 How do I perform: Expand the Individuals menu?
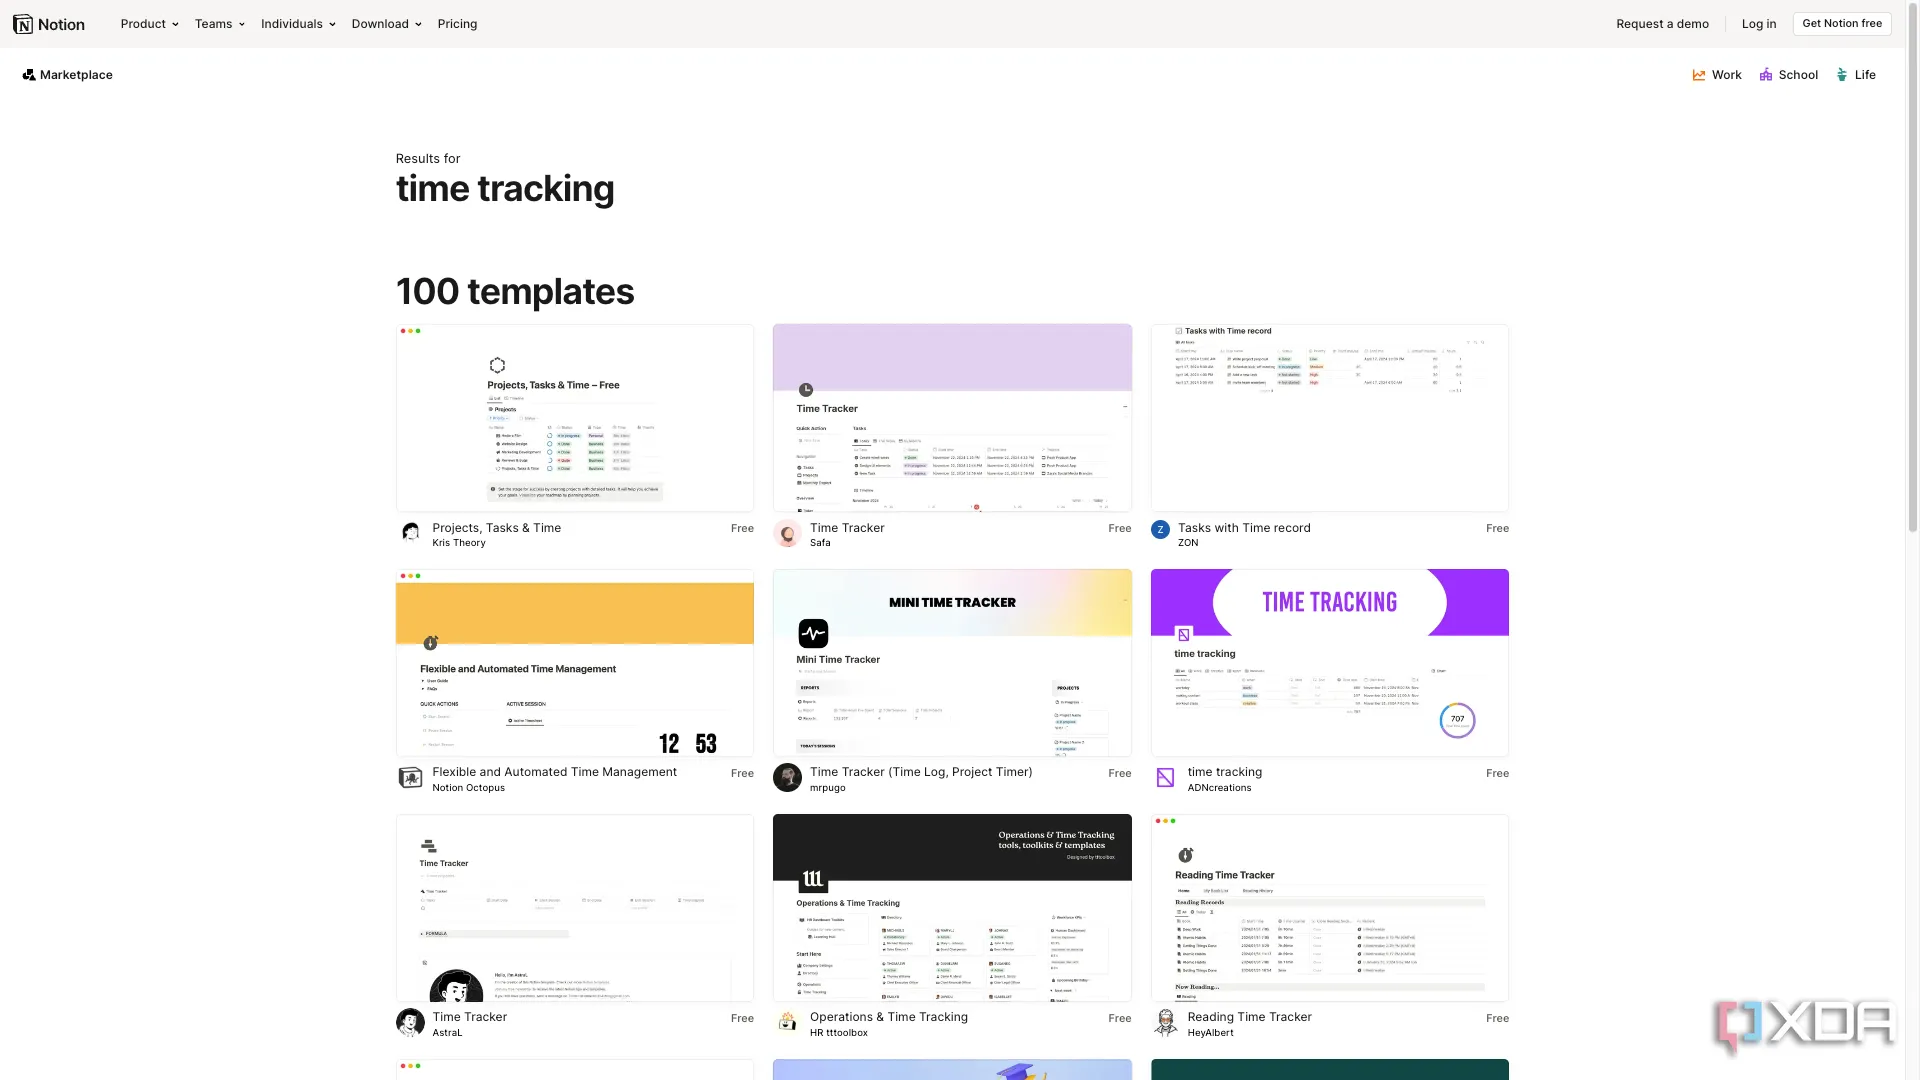(x=298, y=24)
